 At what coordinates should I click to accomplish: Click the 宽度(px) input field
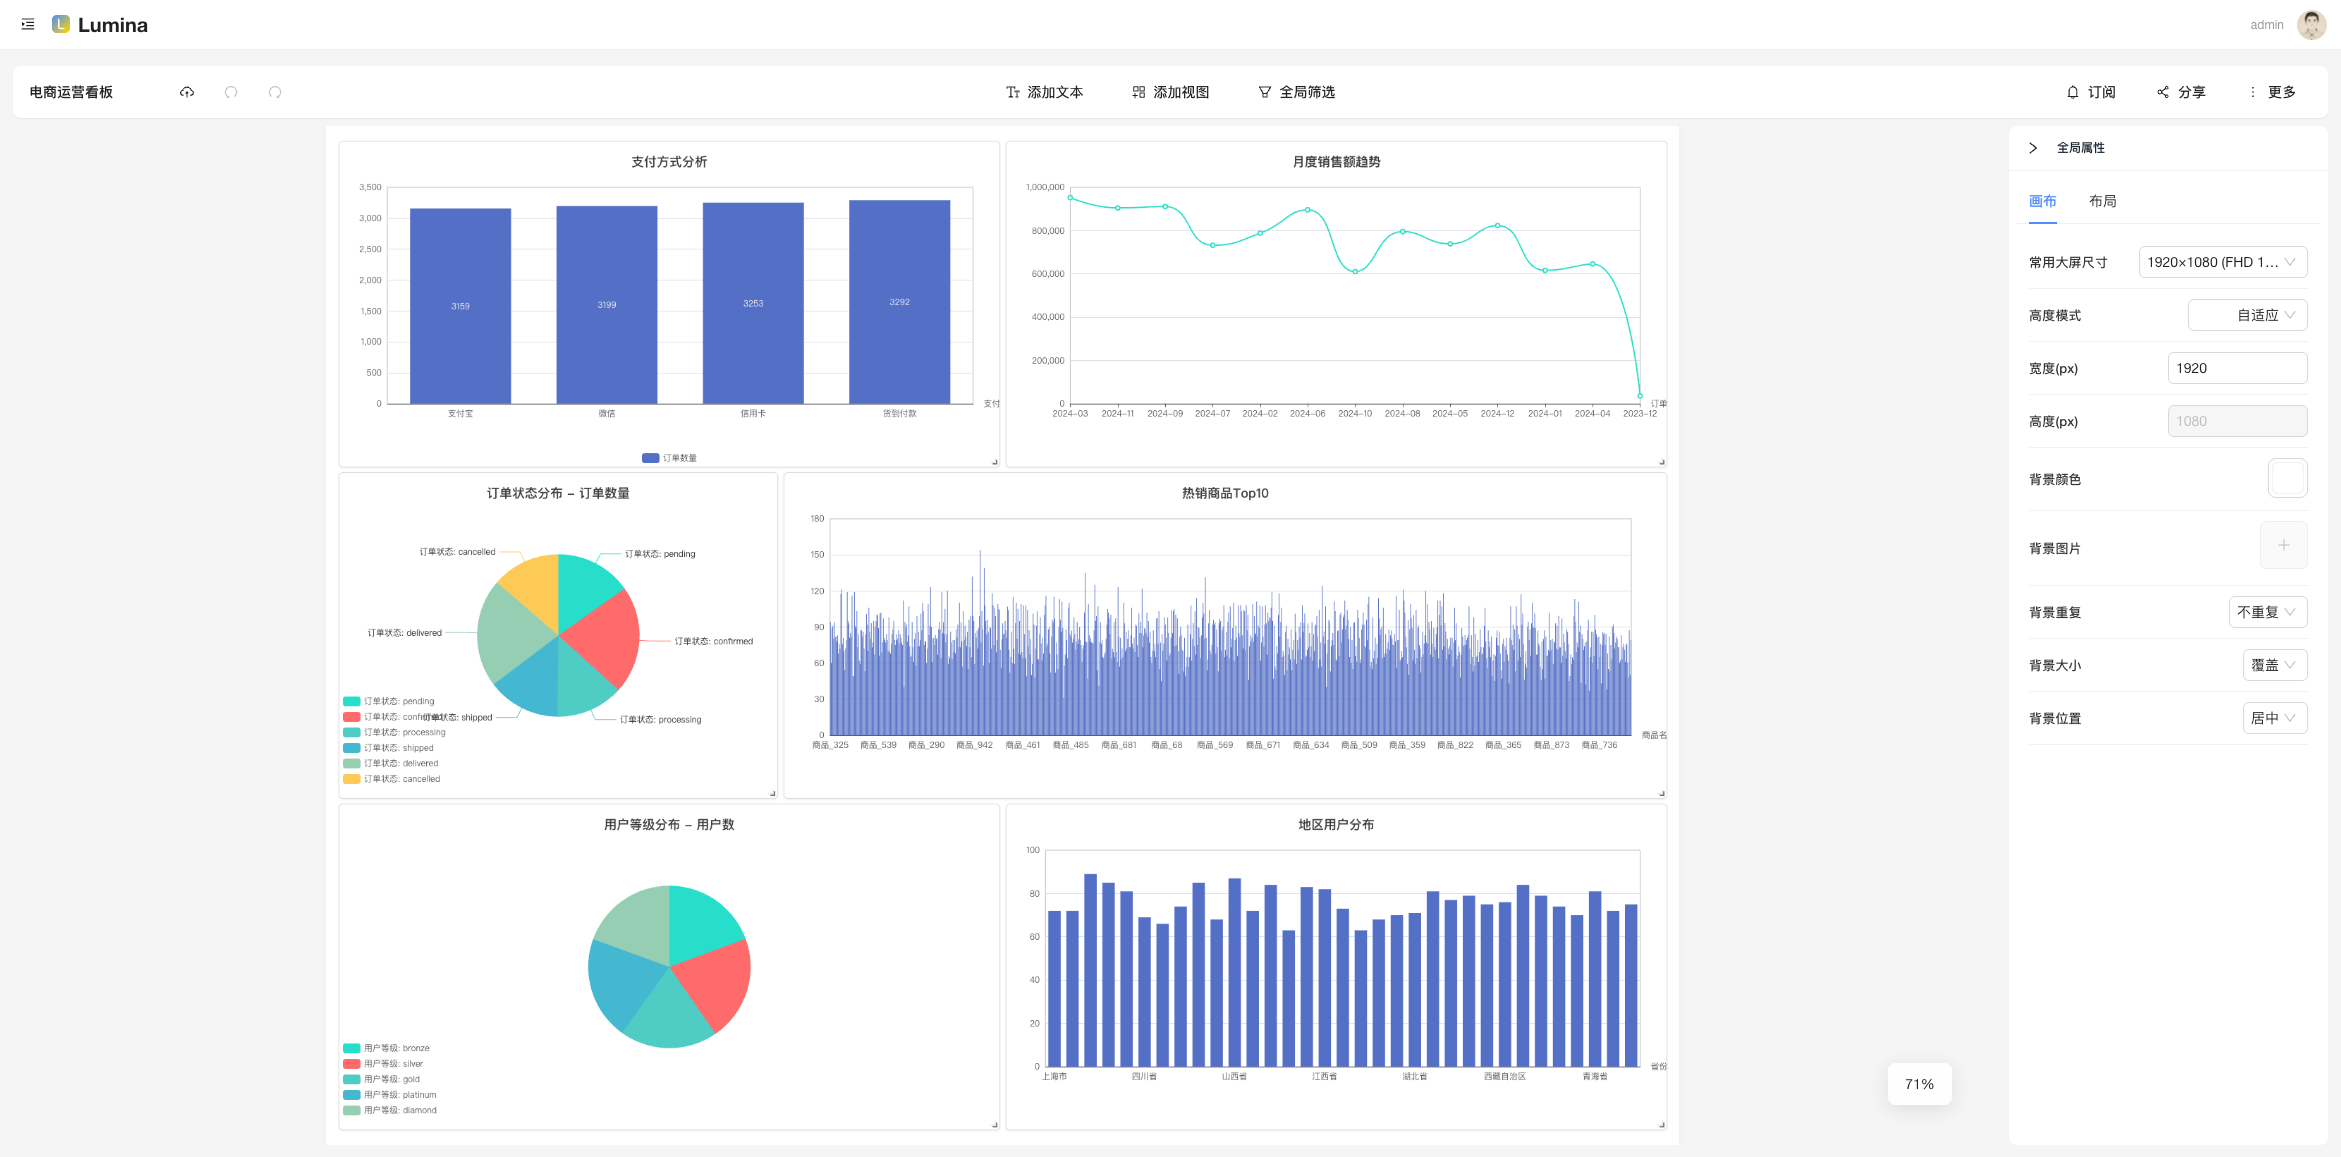point(2236,368)
